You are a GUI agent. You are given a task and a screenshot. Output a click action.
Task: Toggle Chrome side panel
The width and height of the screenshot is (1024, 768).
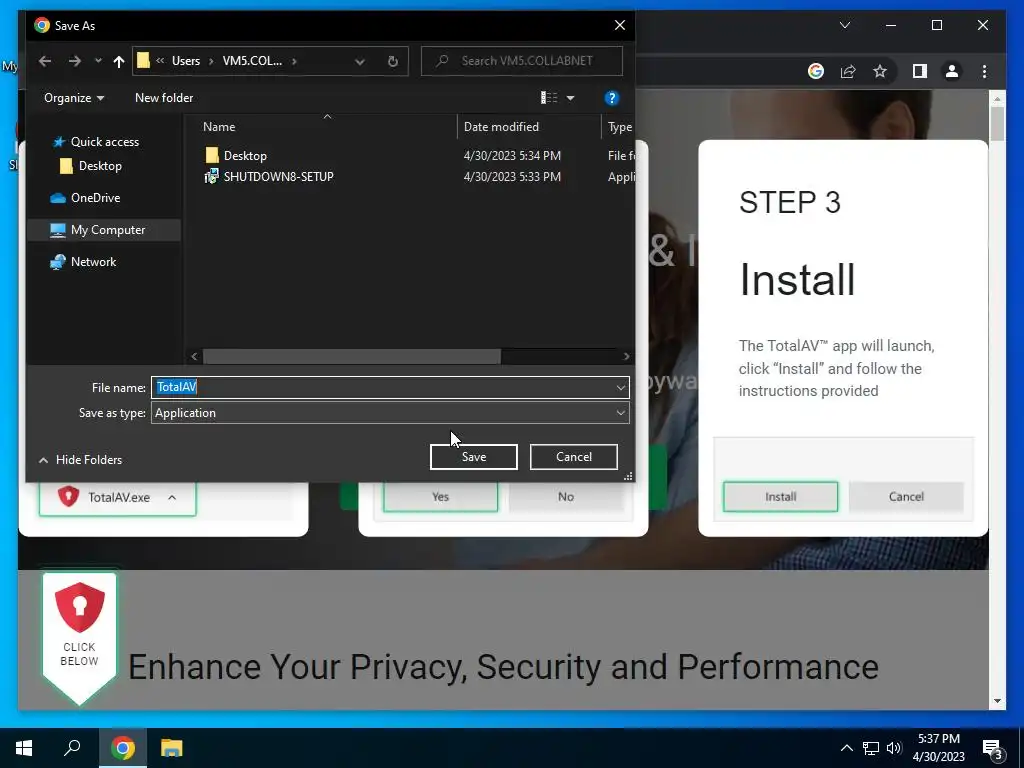coord(920,71)
